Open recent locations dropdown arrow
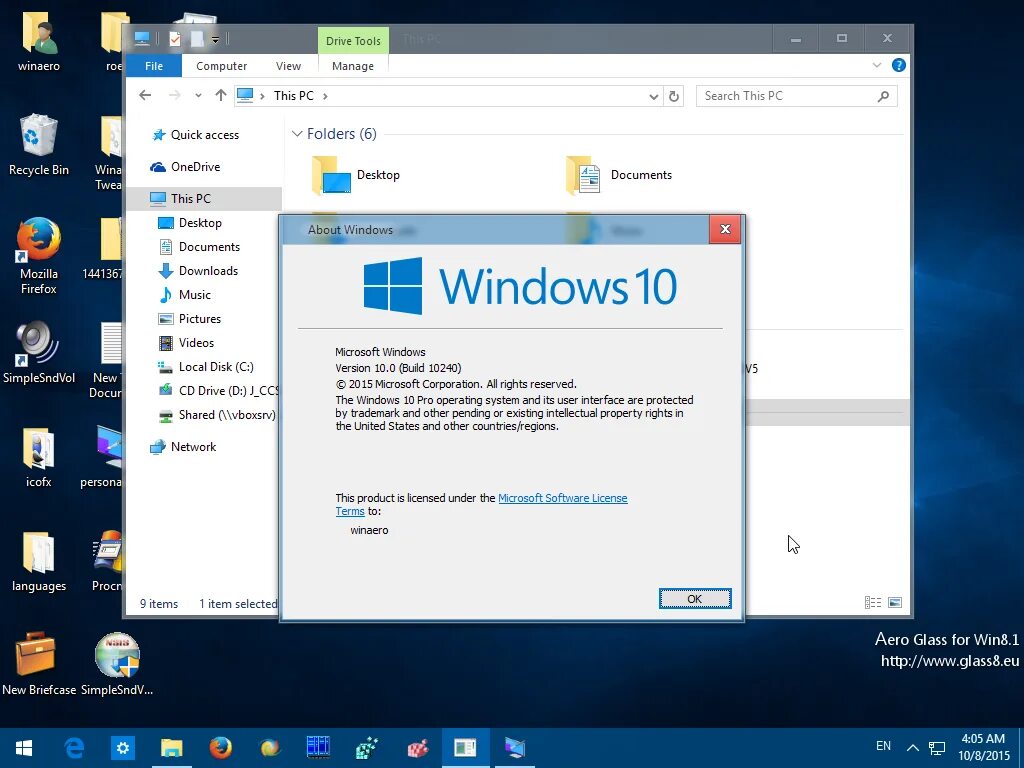 coord(198,95)
